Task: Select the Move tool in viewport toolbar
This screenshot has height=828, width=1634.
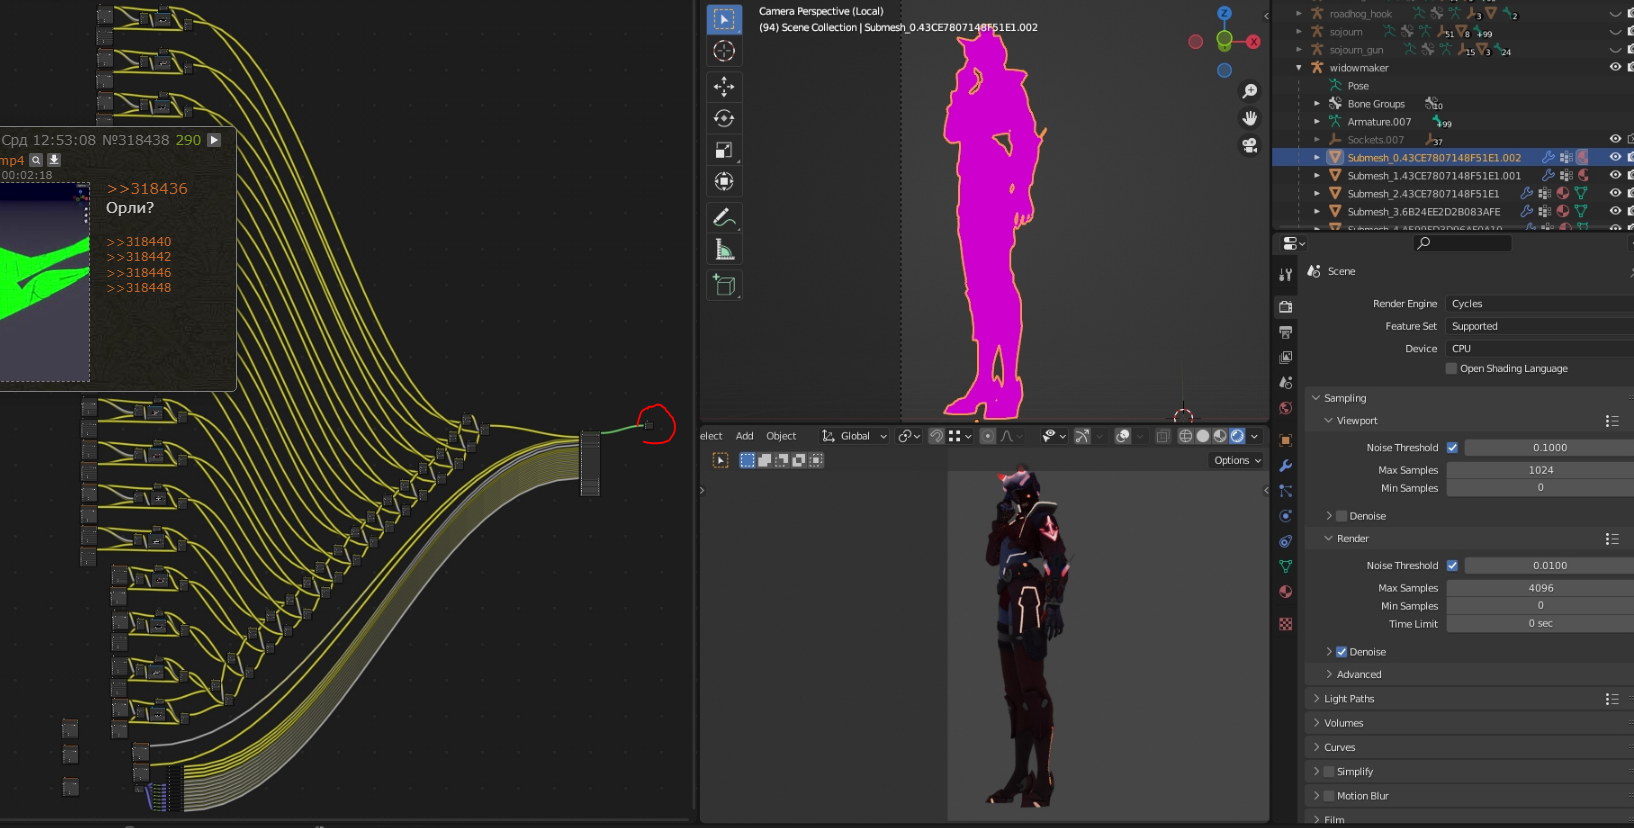Action: (x=724, y=87)
